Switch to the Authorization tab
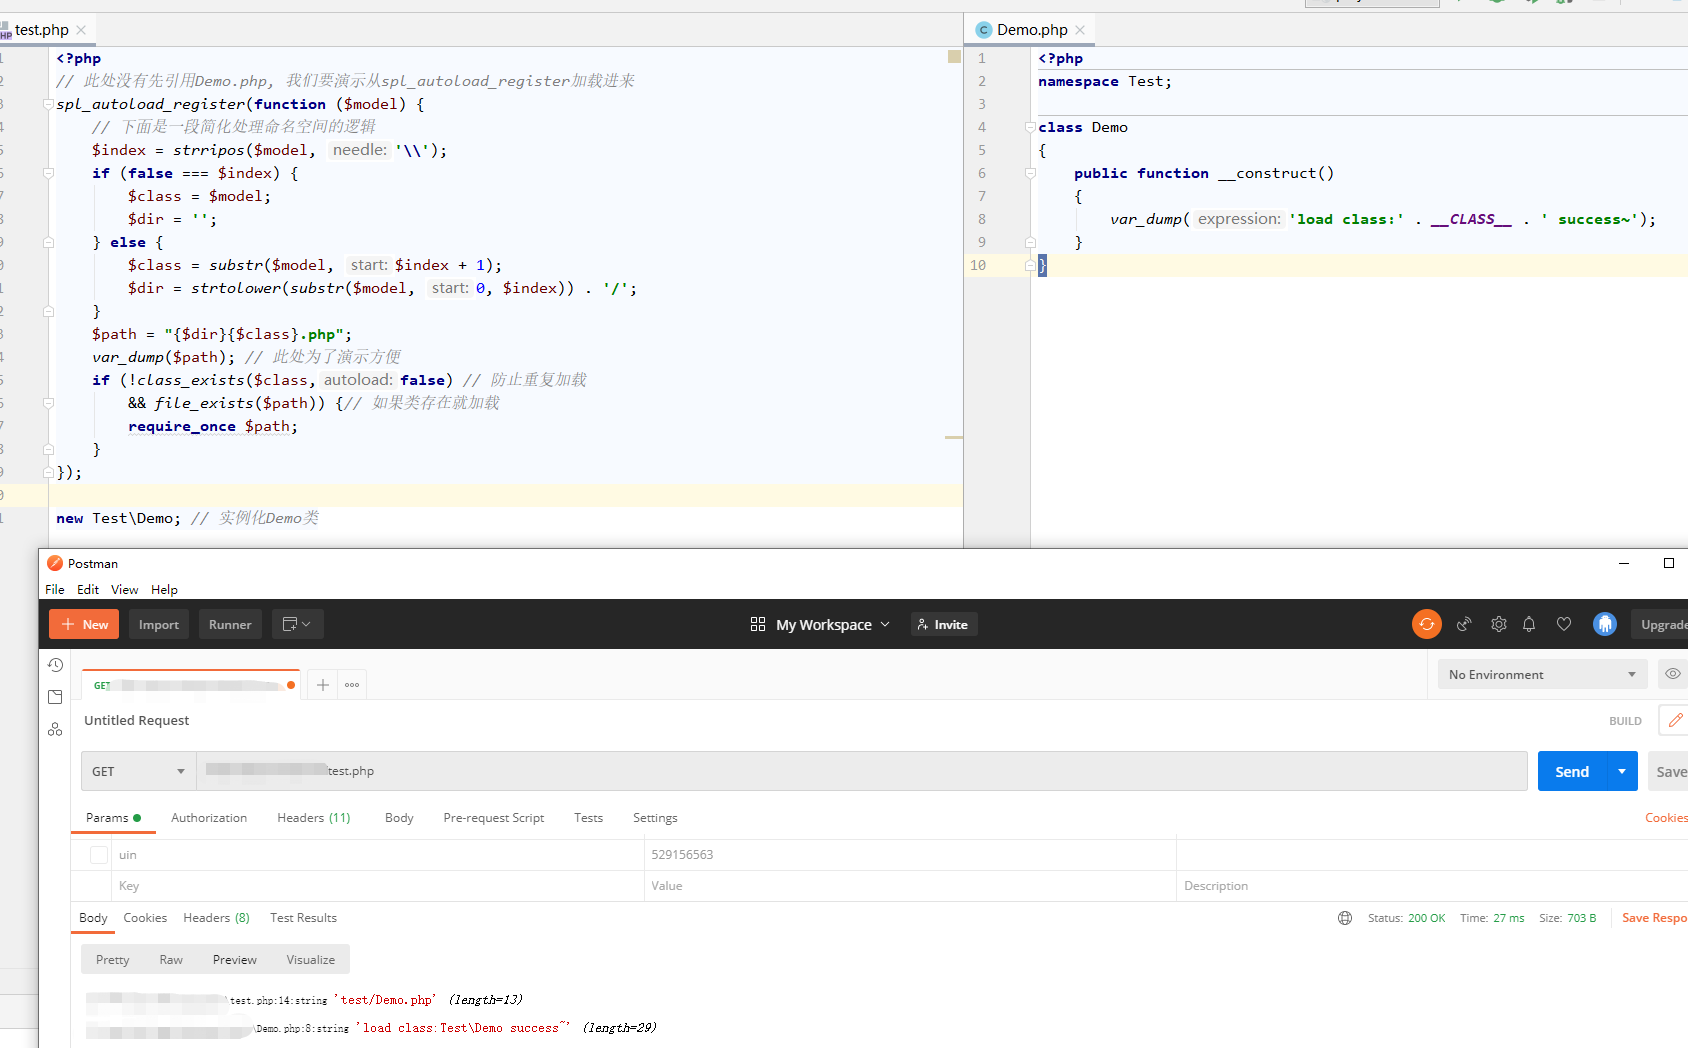The height and width of the screenshot is (1048, 1688). (x=208, y=818)
